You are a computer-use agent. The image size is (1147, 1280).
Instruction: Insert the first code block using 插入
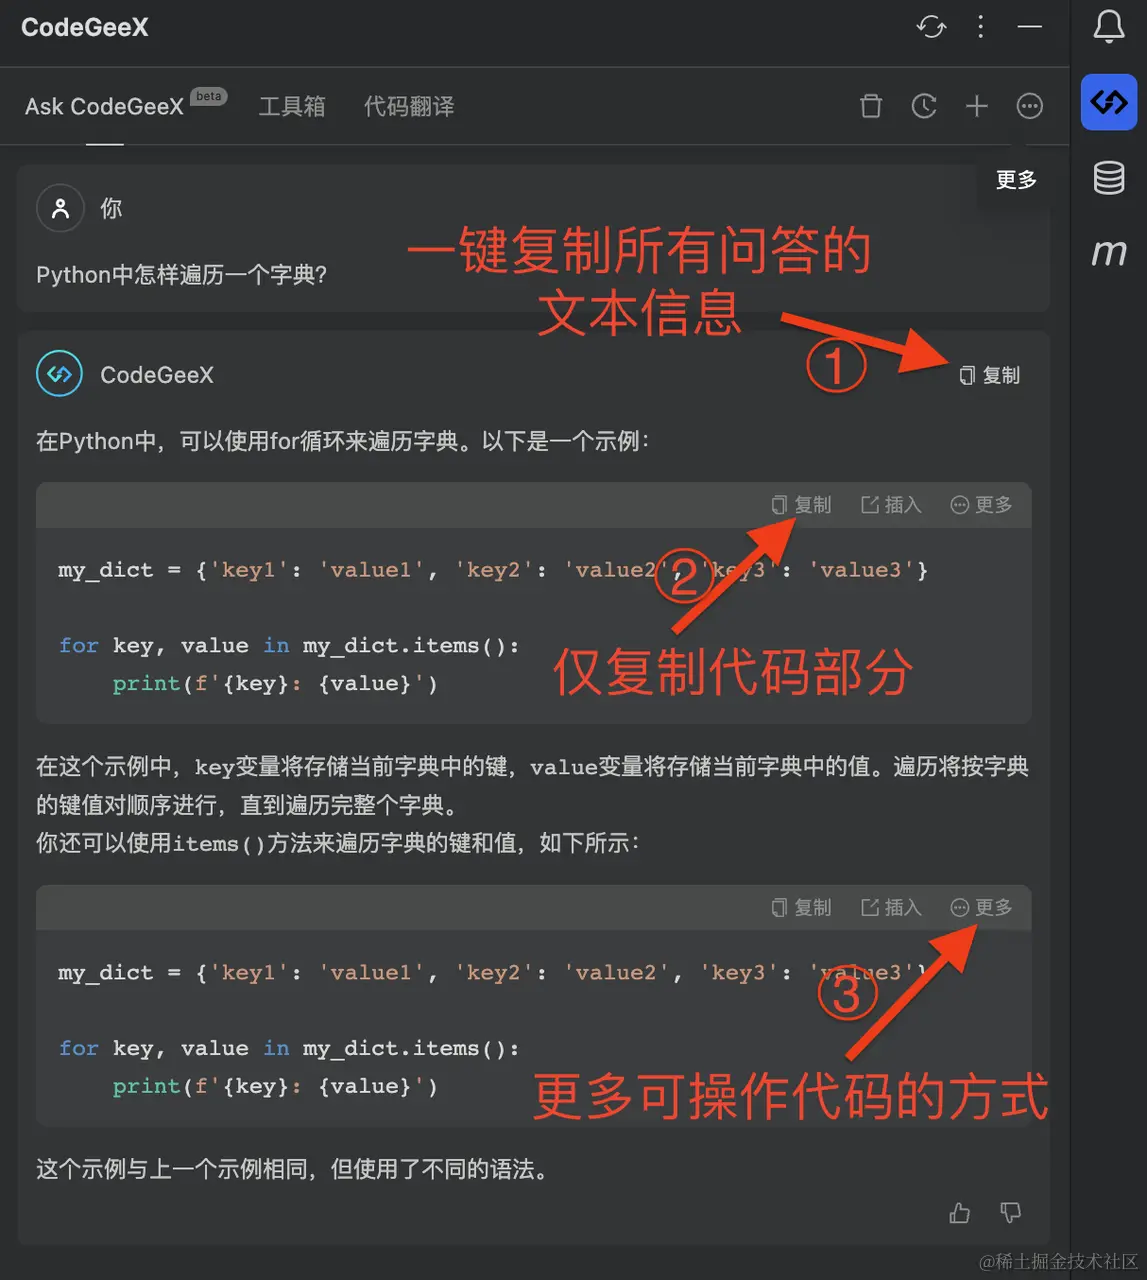[890, 505]
